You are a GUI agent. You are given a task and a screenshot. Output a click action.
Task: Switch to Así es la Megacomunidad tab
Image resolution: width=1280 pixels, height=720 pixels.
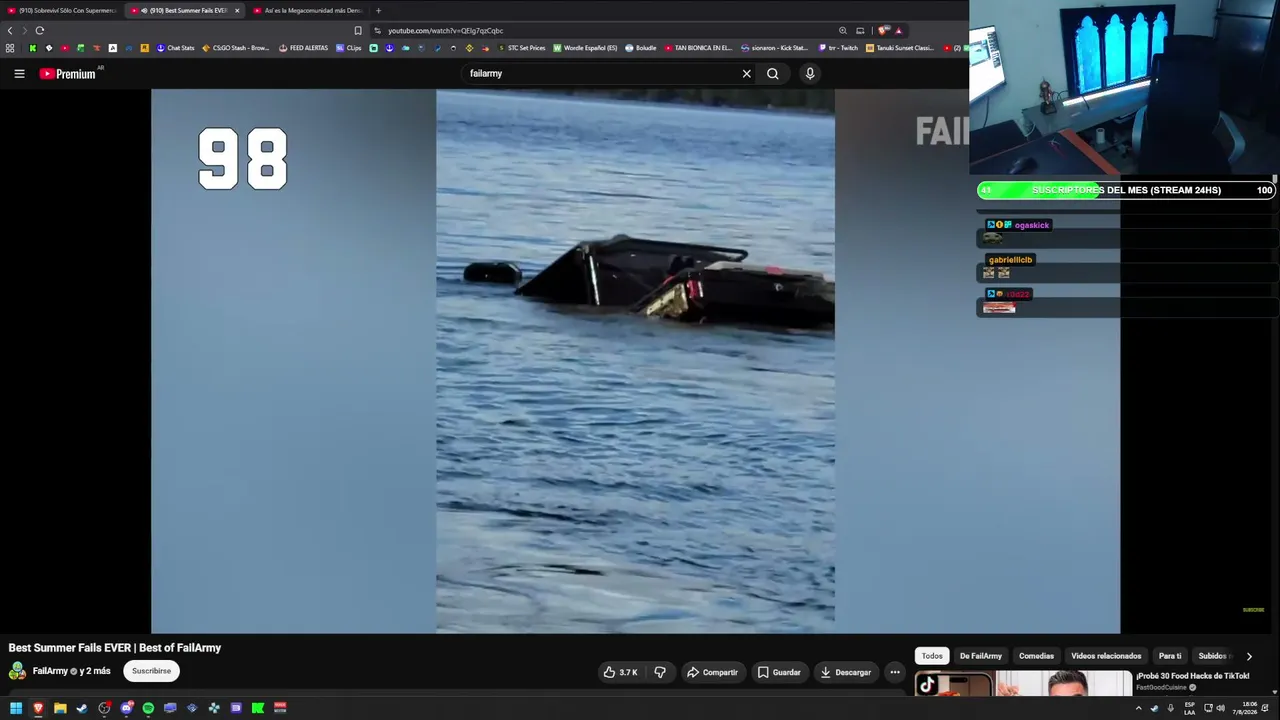tap(308, 10)
